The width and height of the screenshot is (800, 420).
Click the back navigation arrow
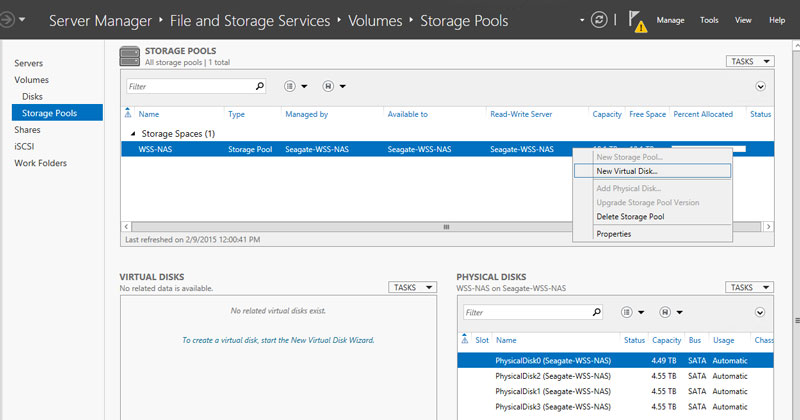click(x=12, y=20)
